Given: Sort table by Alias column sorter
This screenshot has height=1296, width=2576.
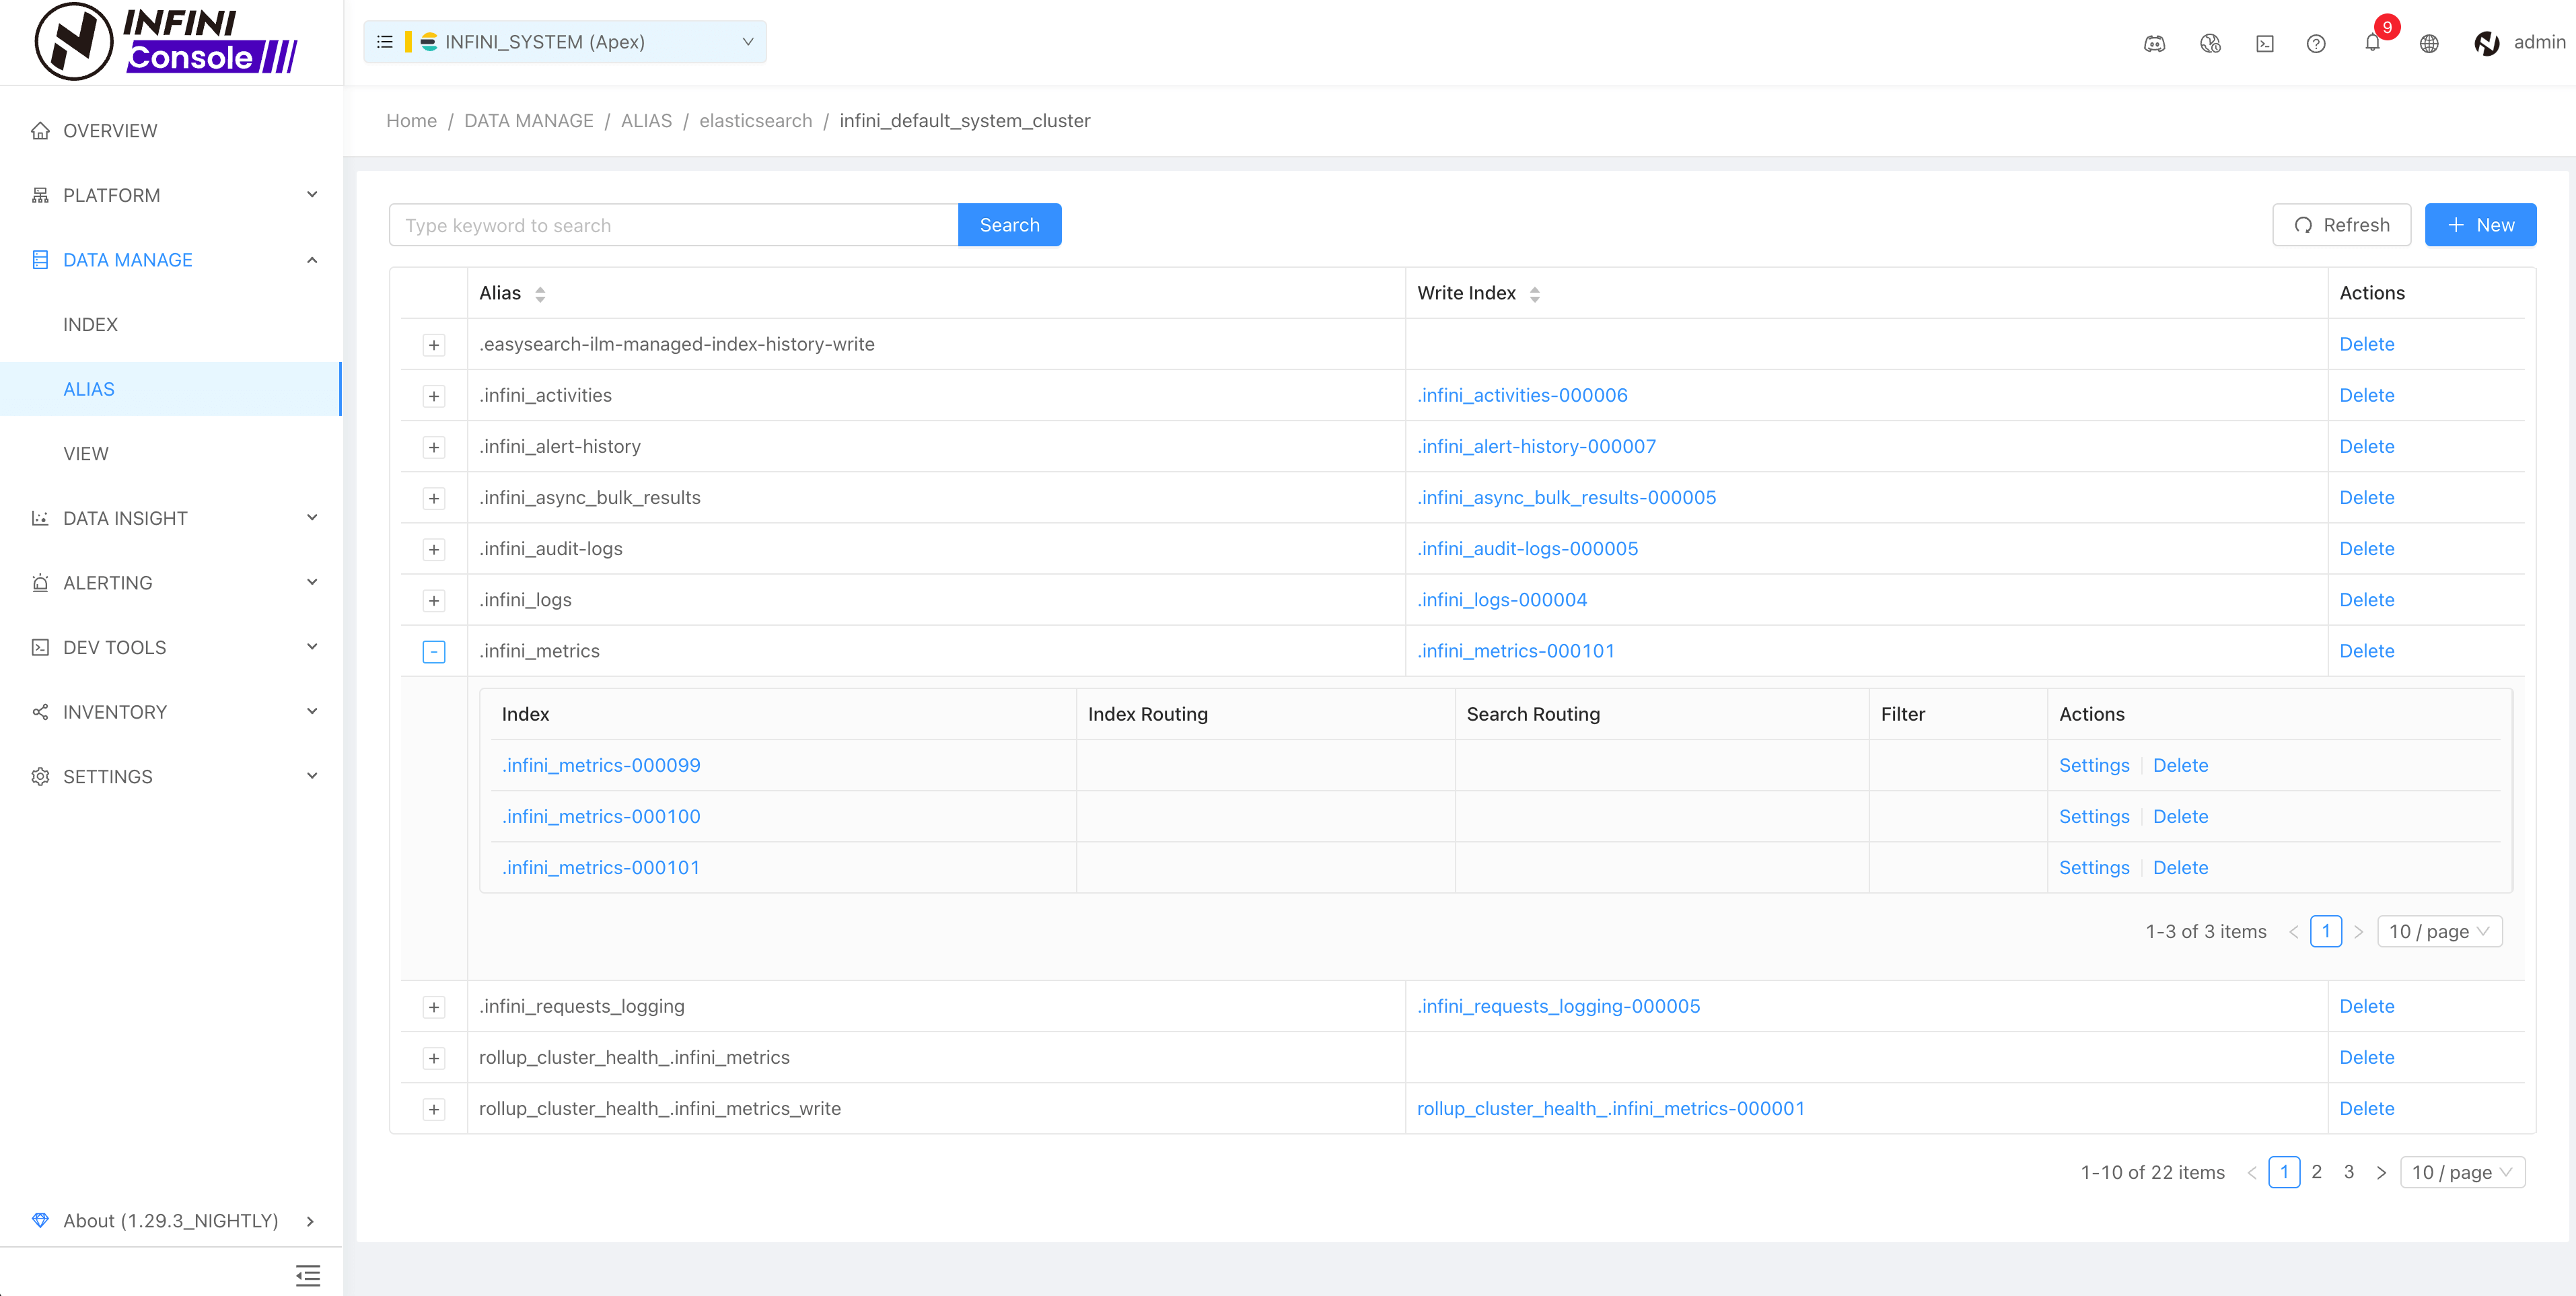Looking at the screenshot, I should 540,294.
